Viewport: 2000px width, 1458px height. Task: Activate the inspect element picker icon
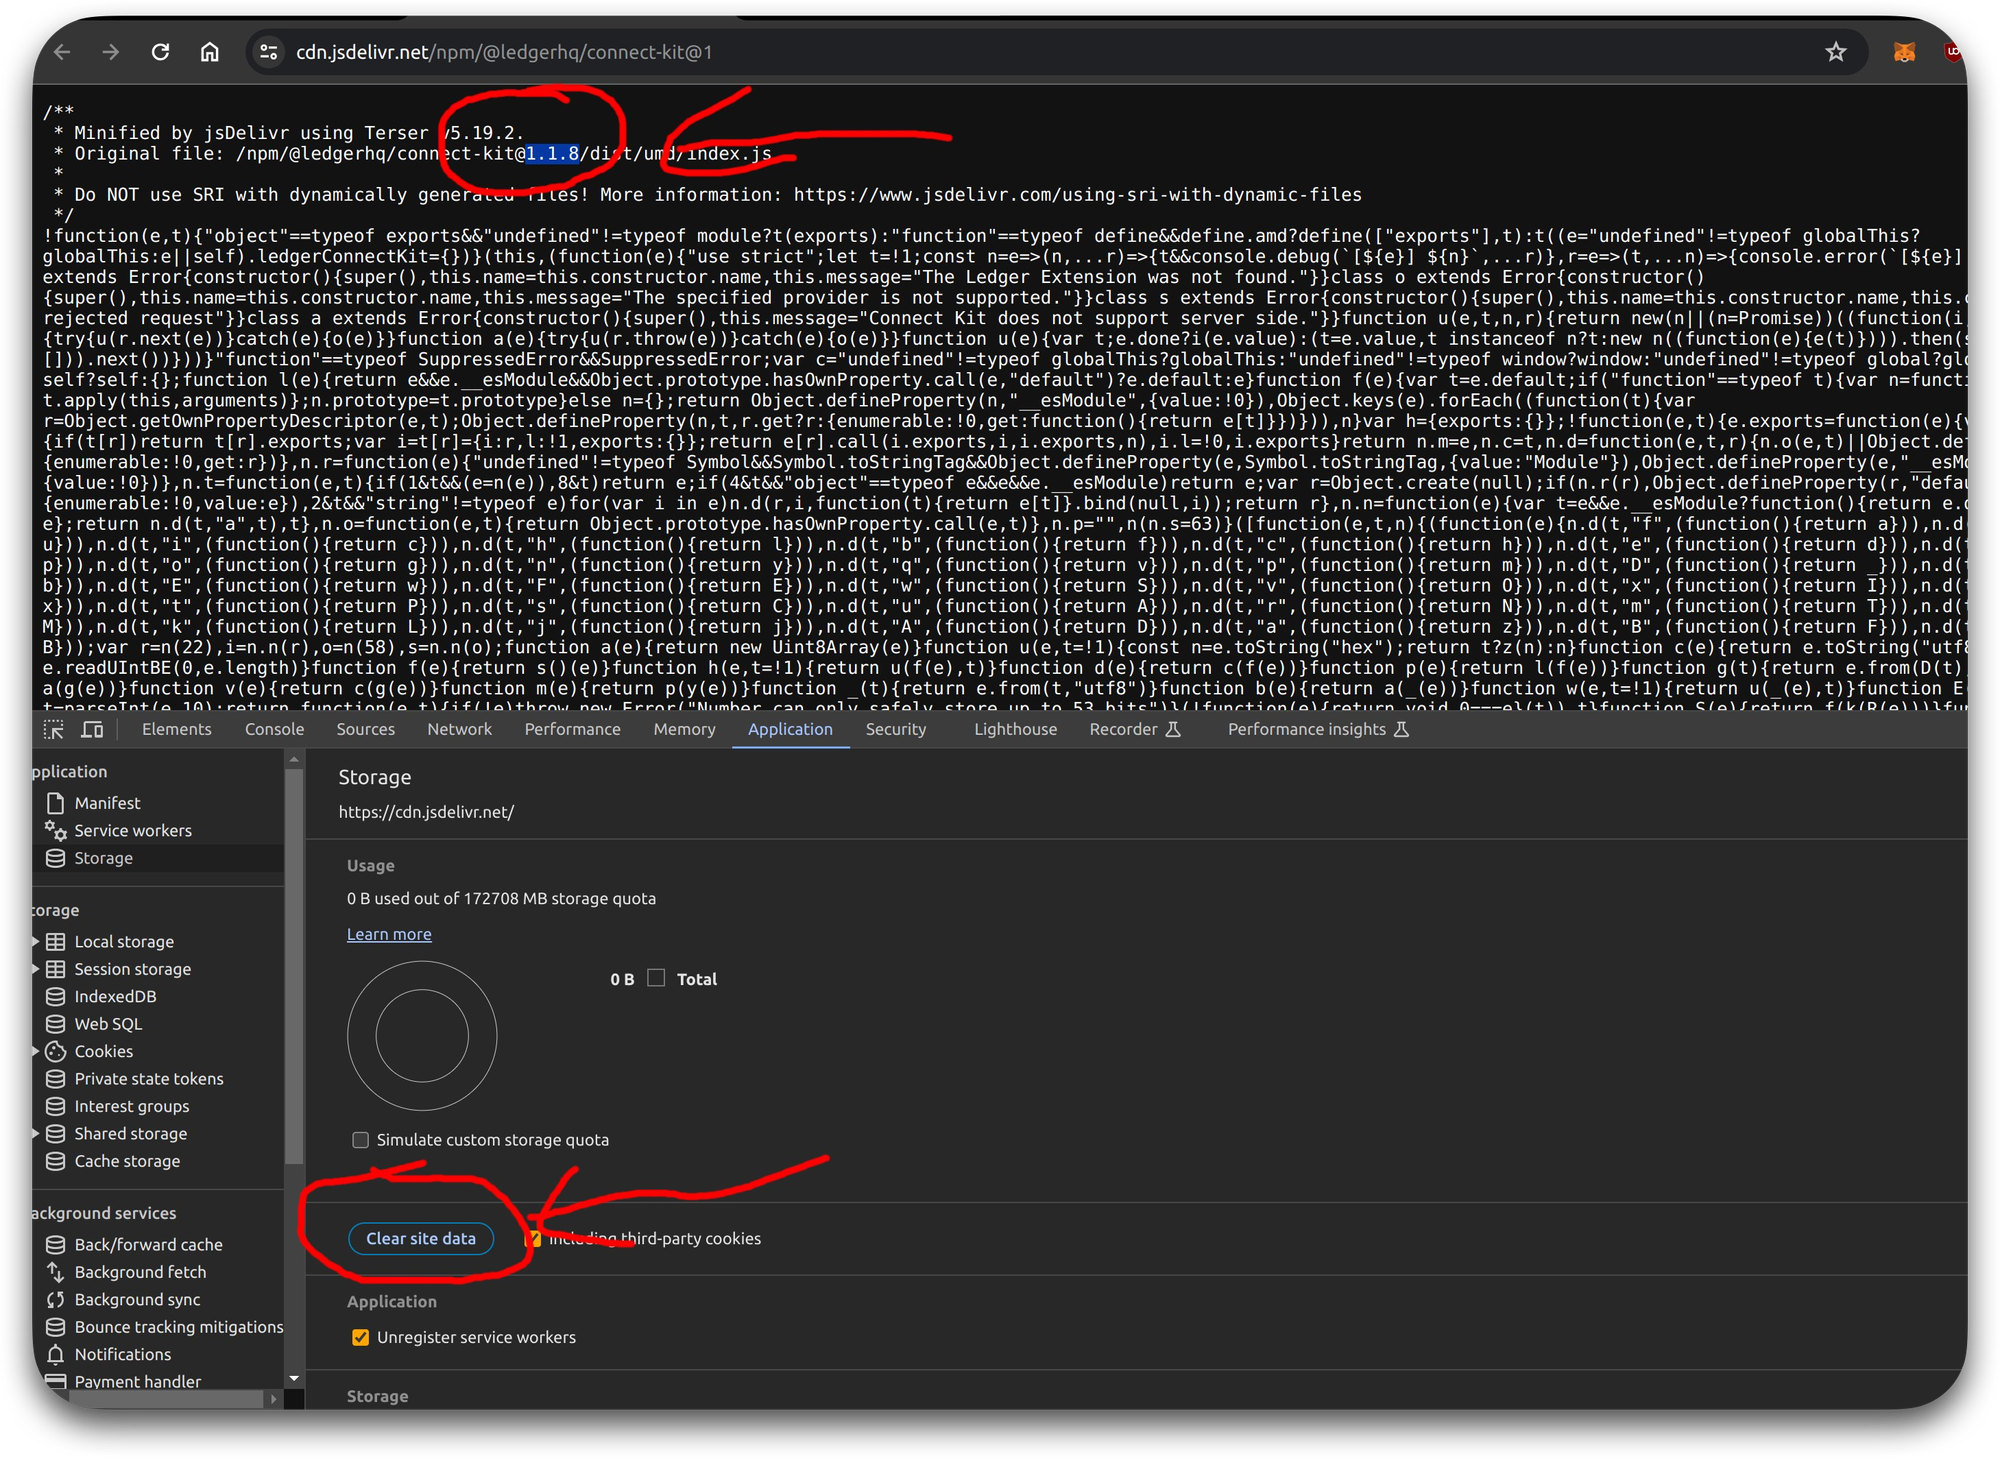click(54, 730)
